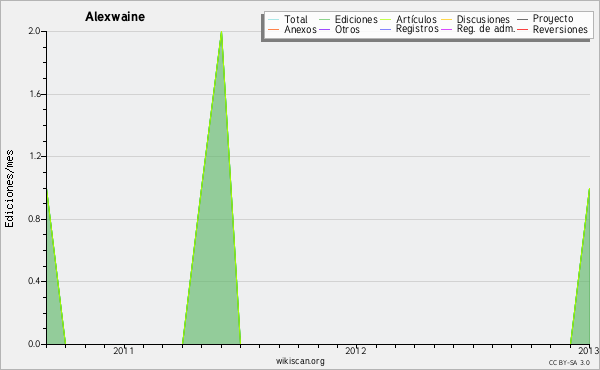The image size is (600, 370).
Task: Click the green peak near 2013
Action: click(x=588, y=190)
